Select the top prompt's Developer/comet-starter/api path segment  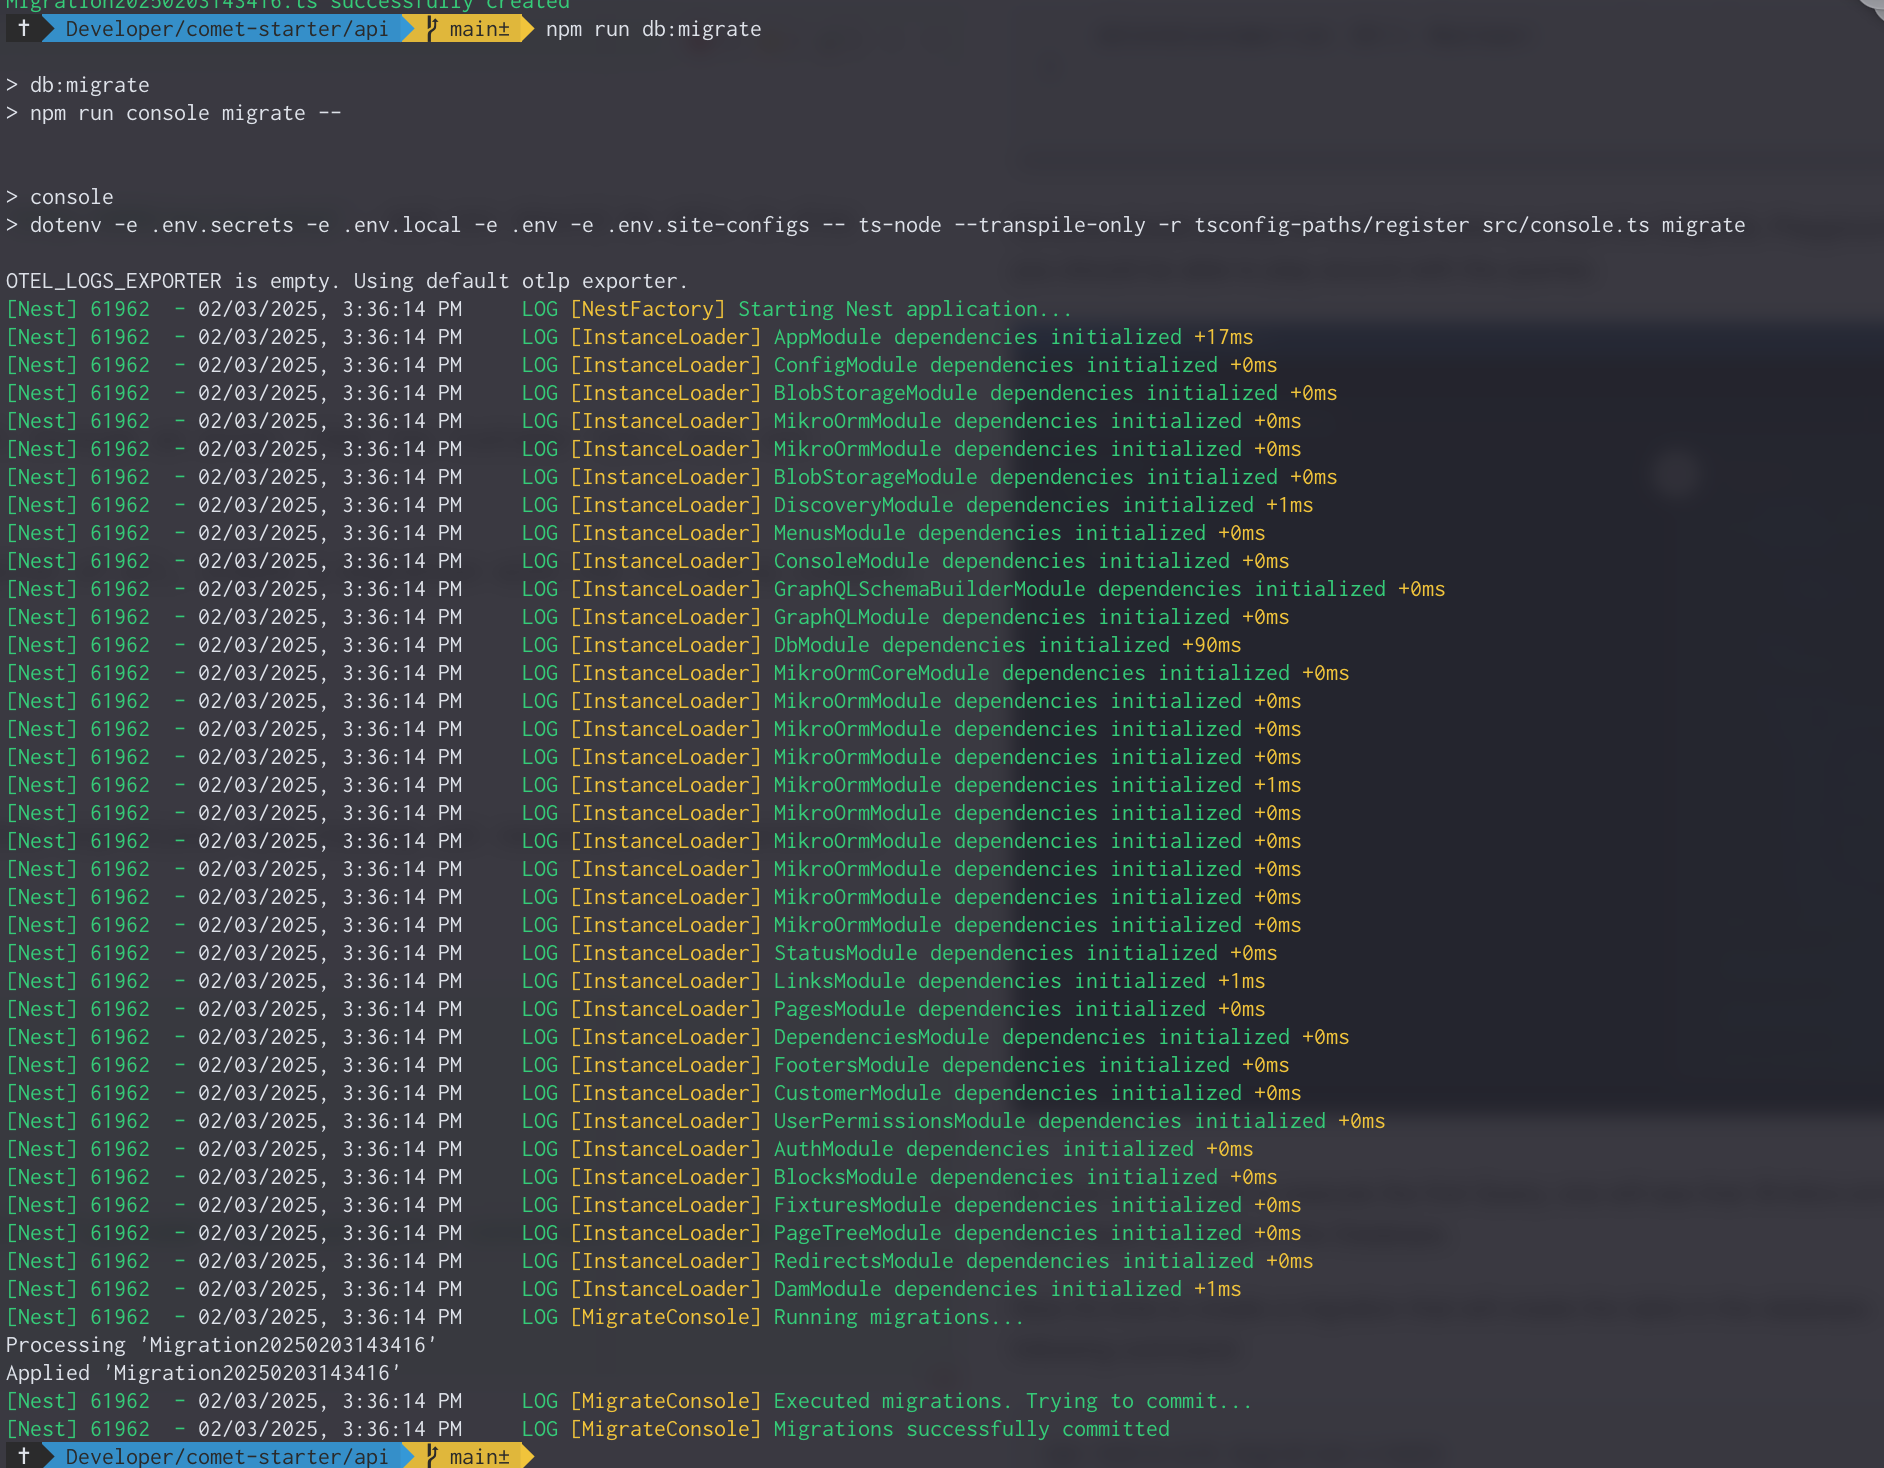(x=226, y=29)
